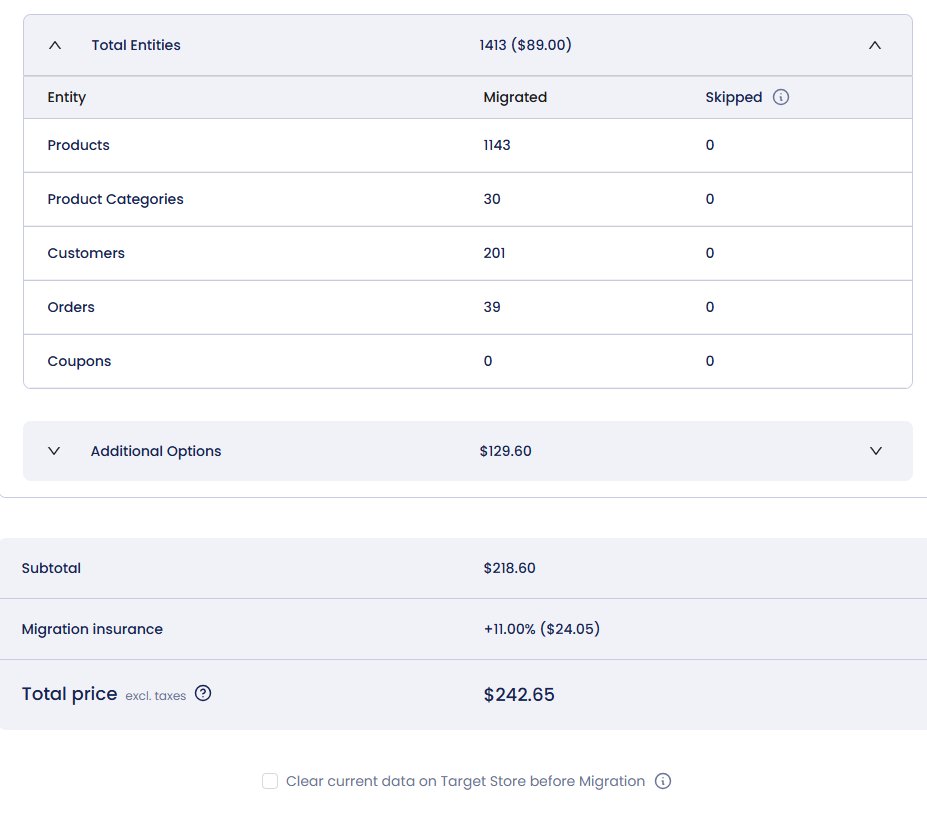927x817 pixels.
Task: Select the Products skipped count
Action: [710, 145]
